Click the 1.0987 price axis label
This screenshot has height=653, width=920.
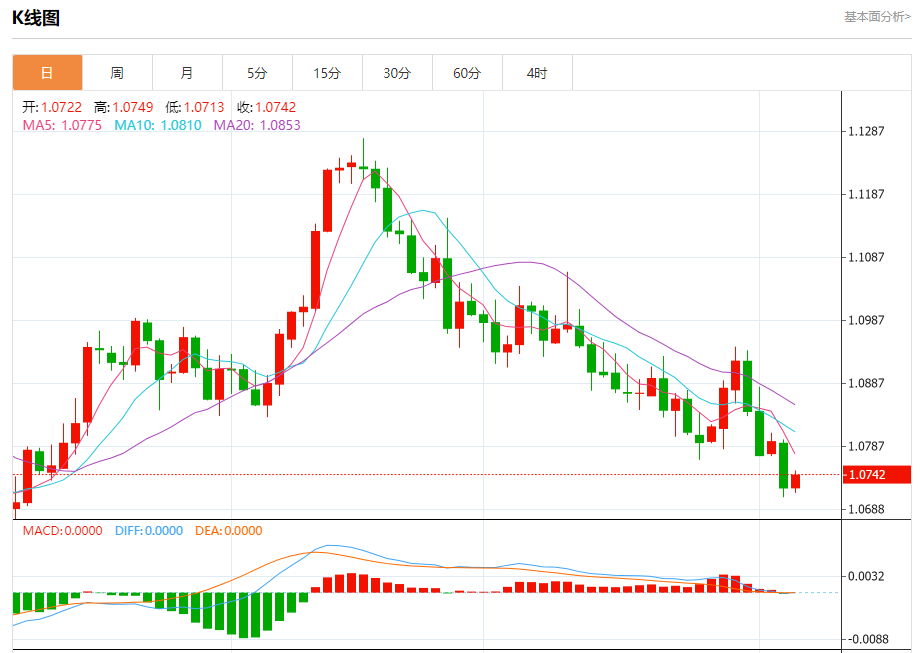pyautogui.click(x=866, y=320)
